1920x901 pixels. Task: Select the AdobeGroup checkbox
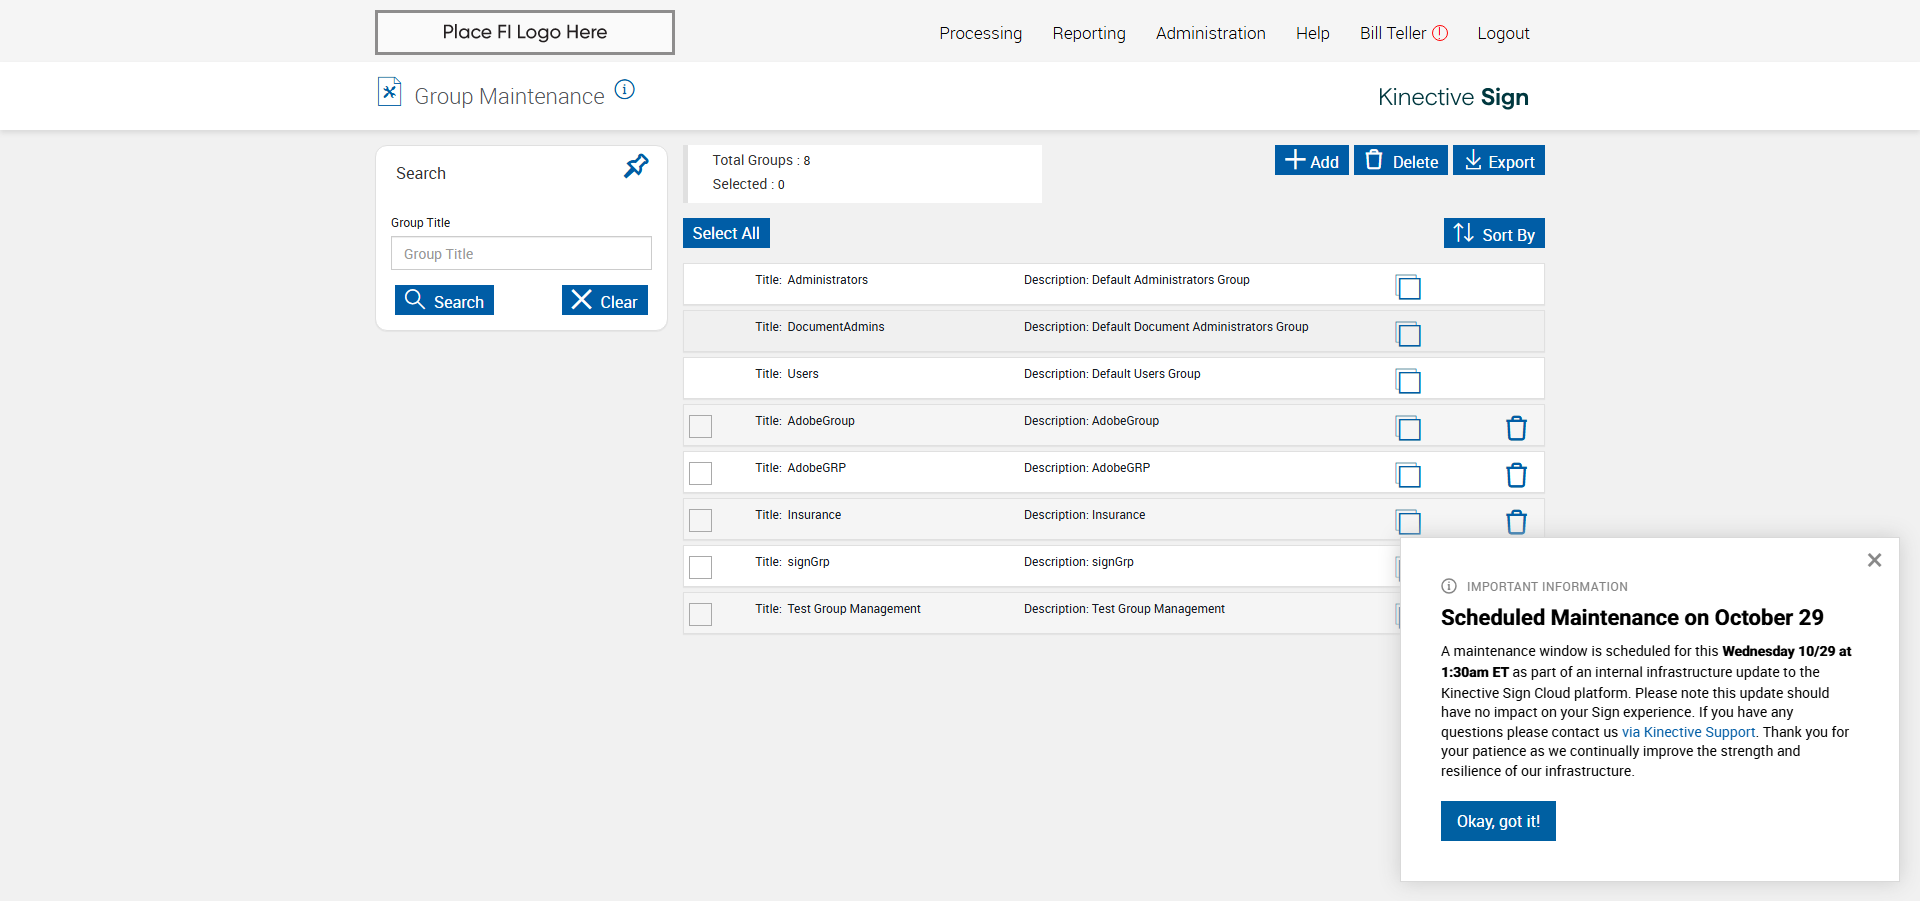(701, 427)
